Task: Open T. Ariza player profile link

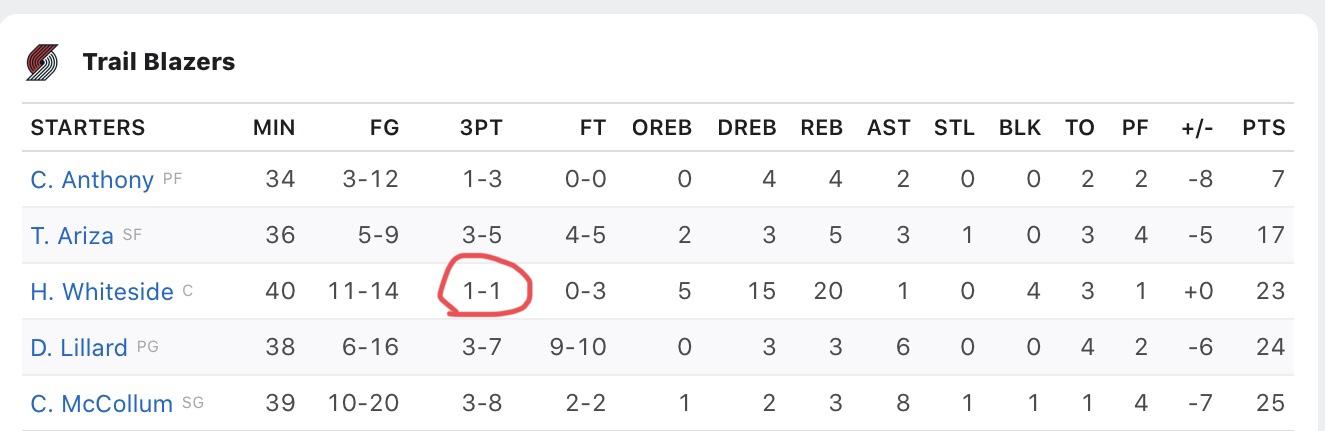Action: 72,236
